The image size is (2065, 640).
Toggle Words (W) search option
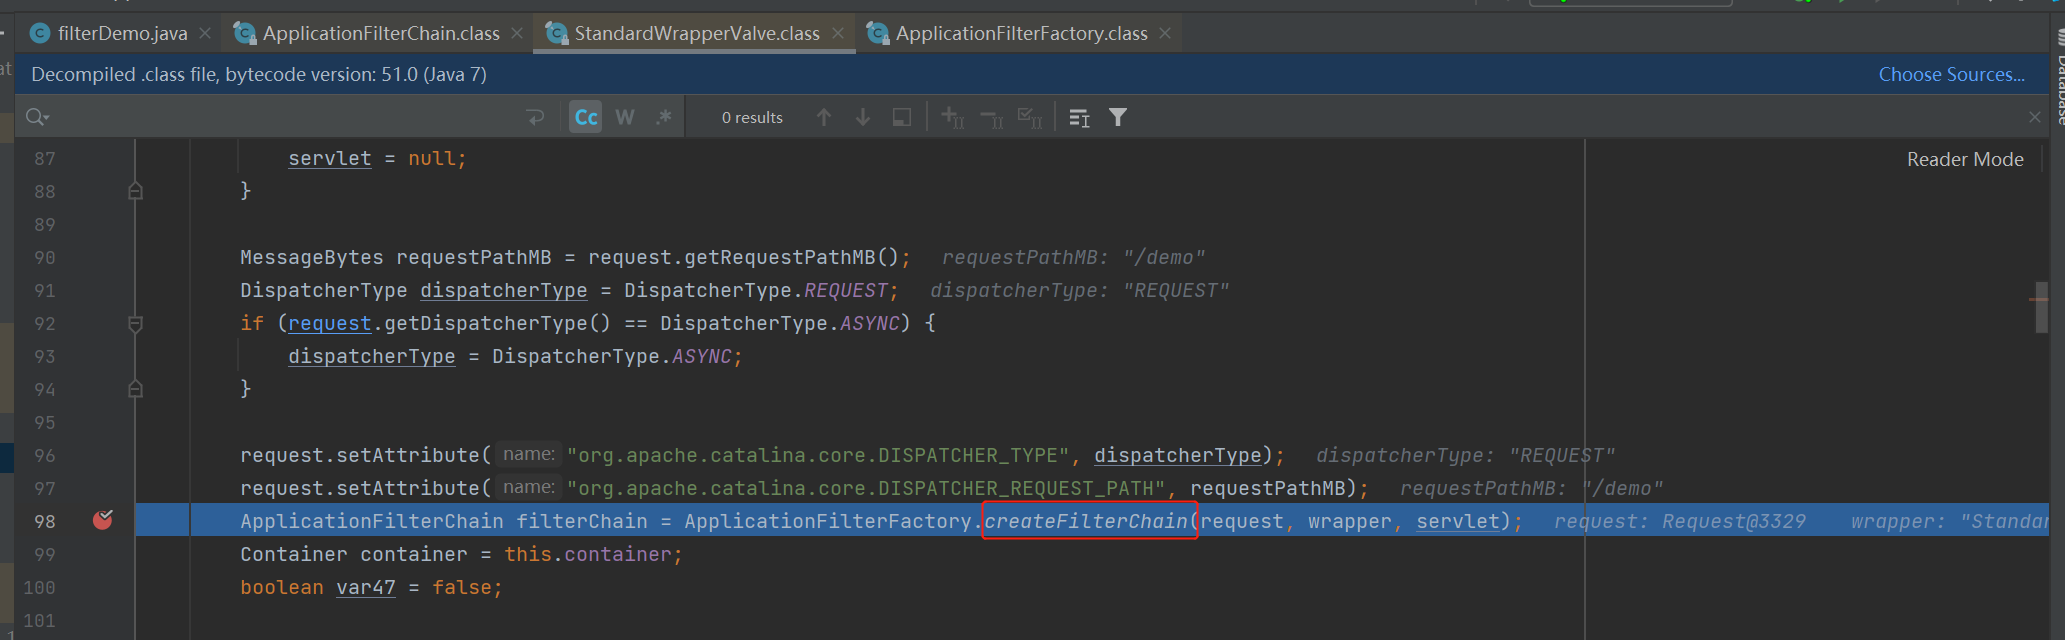click(625, 118)
